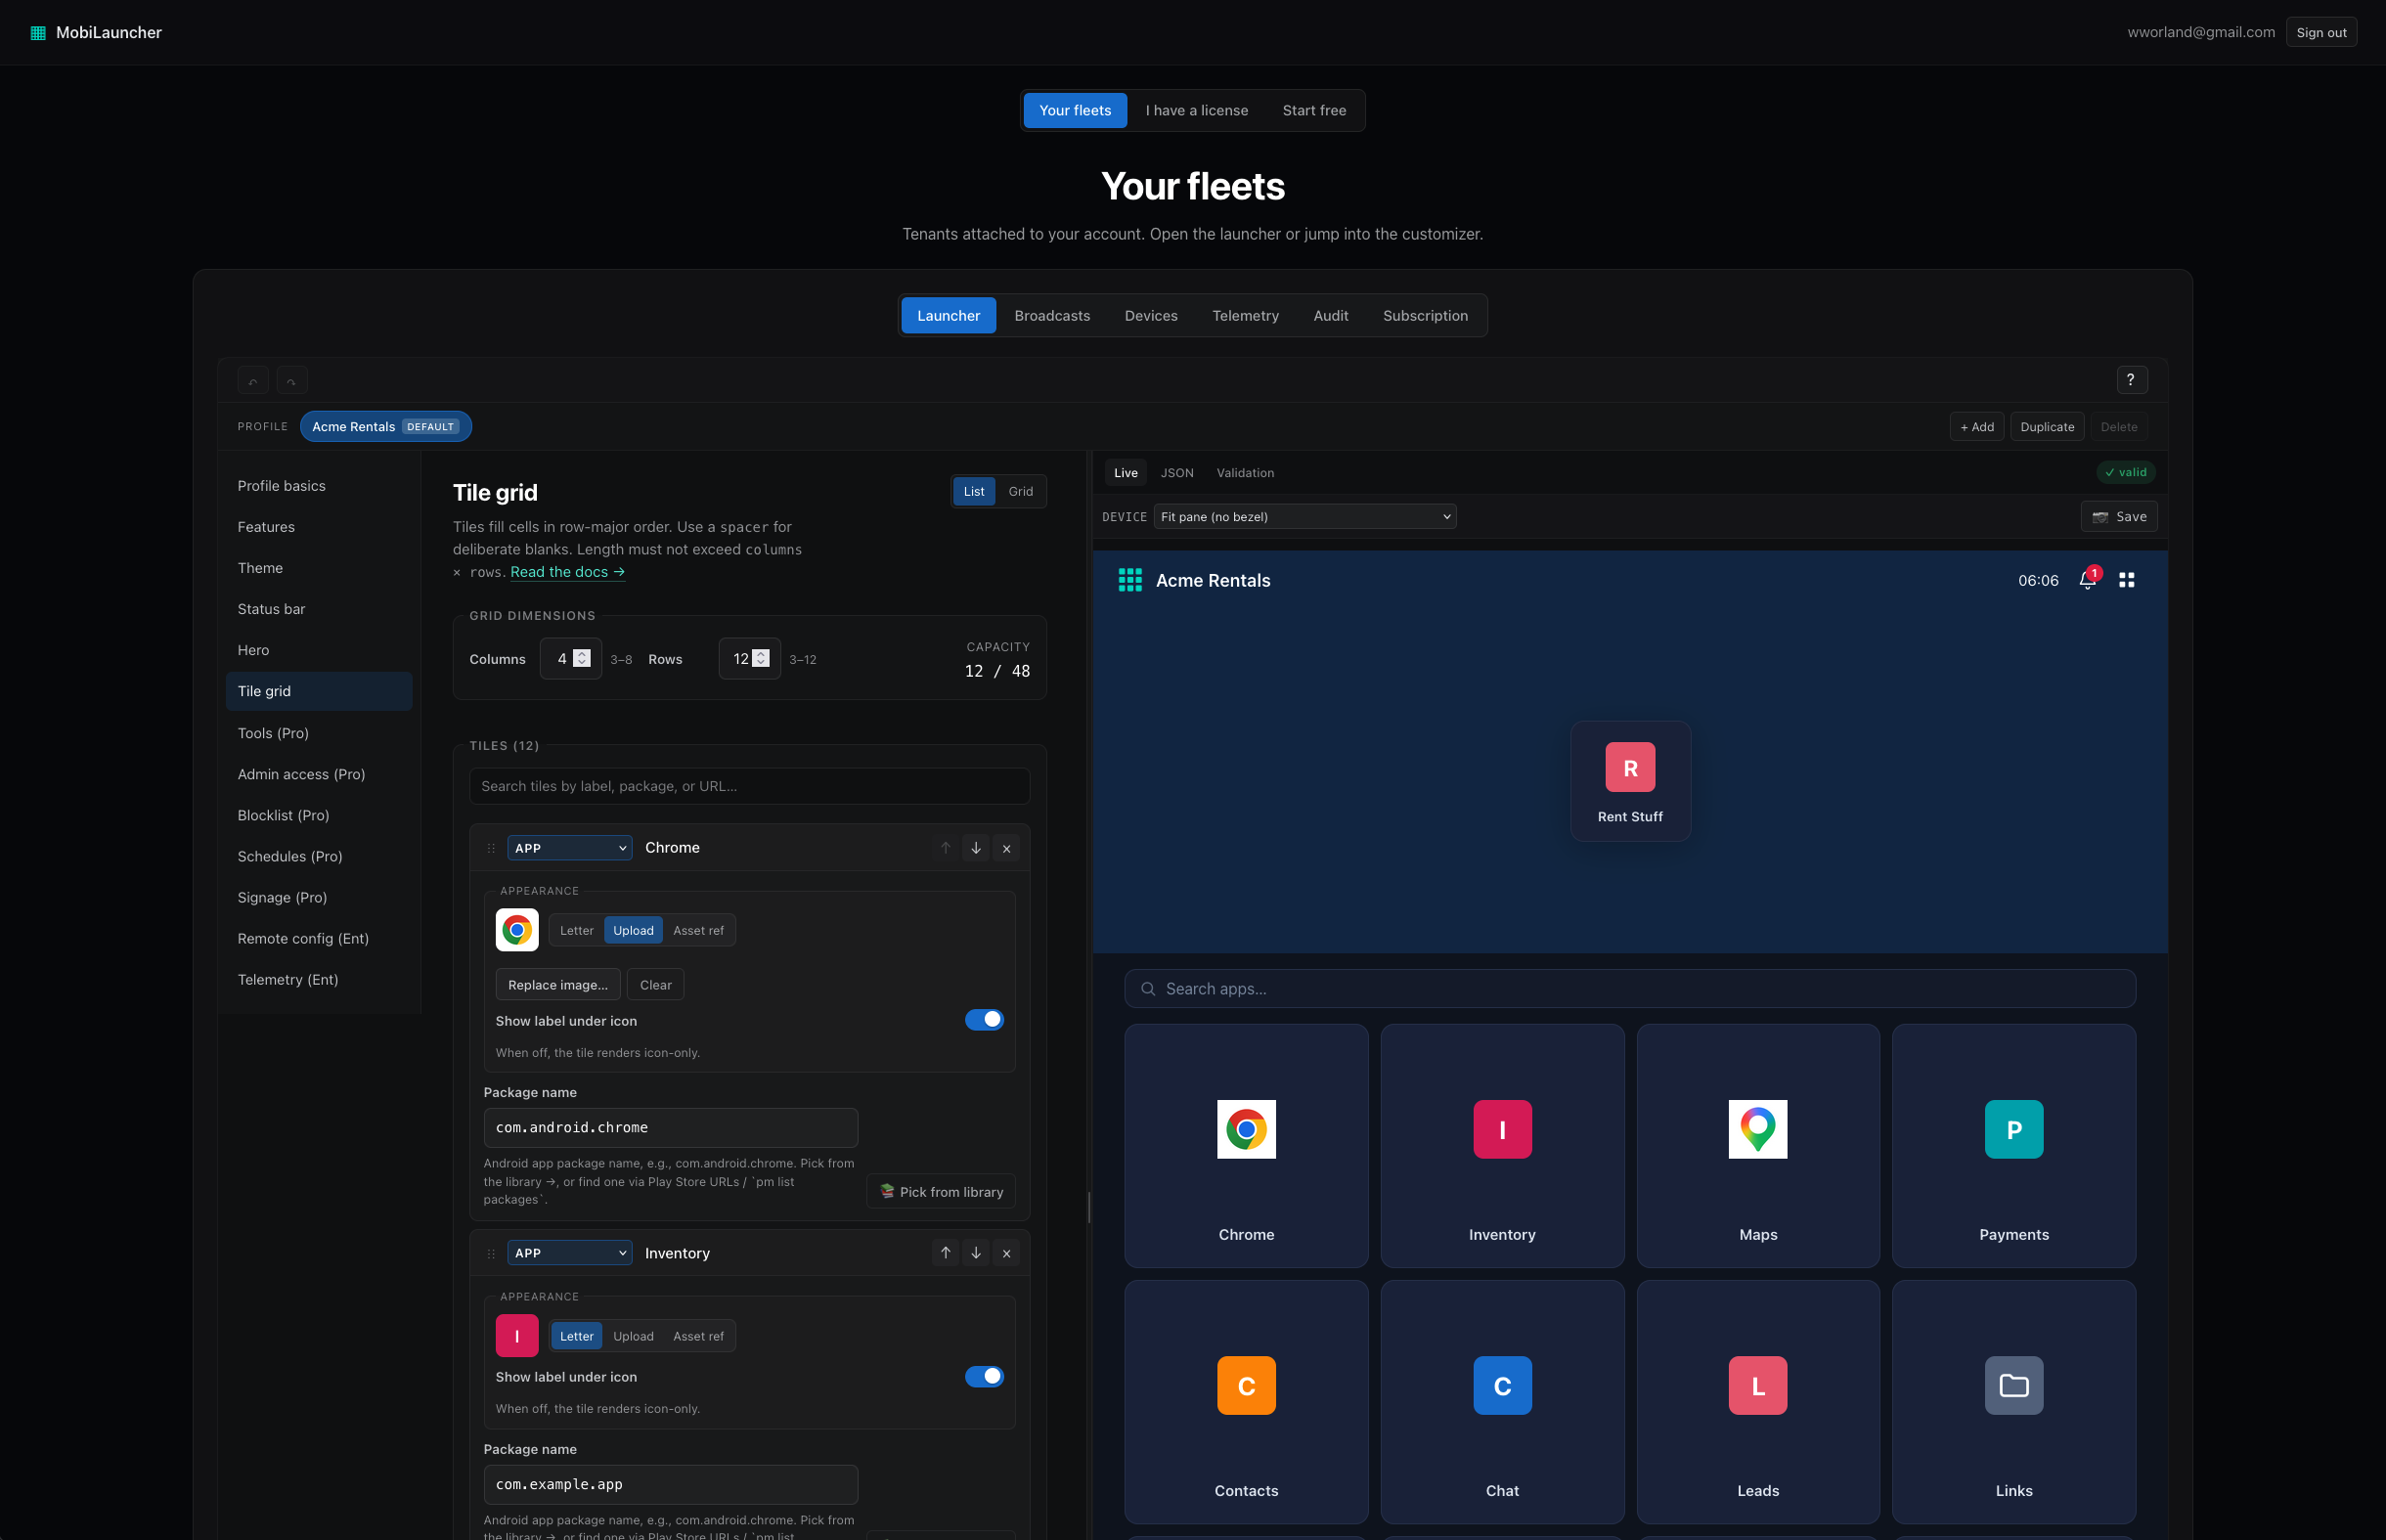Follow the Read the docs link
Image resolution: width=2386 pixels, height=1540 pixels.
(x=567, y=572)
